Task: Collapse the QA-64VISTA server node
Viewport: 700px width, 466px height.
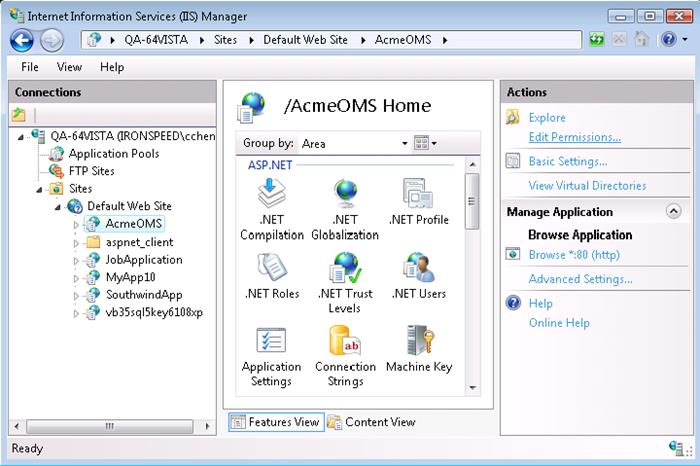Action: [x=21, y=137]
